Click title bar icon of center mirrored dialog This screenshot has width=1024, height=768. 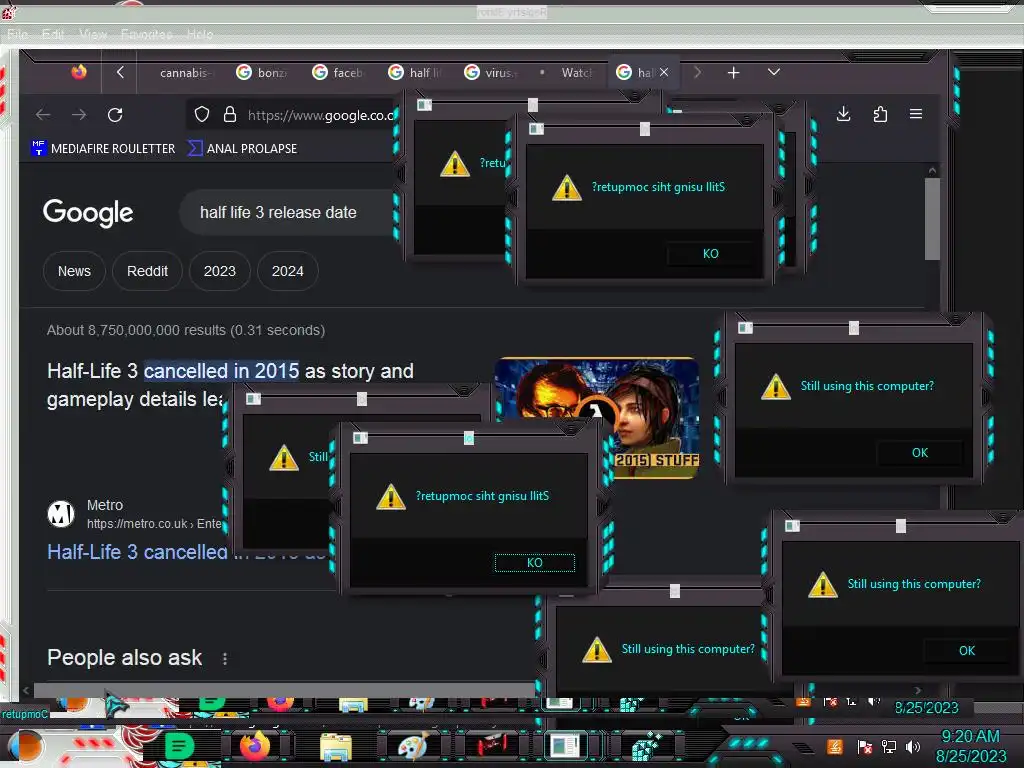click(x=360, y=438)
